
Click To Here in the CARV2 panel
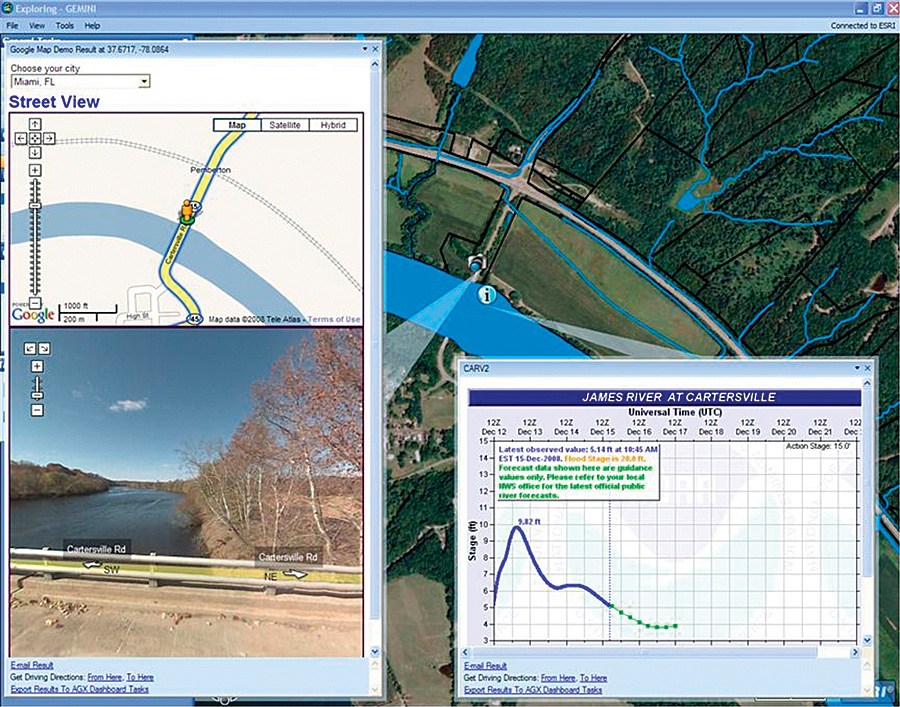coord(593,678)
